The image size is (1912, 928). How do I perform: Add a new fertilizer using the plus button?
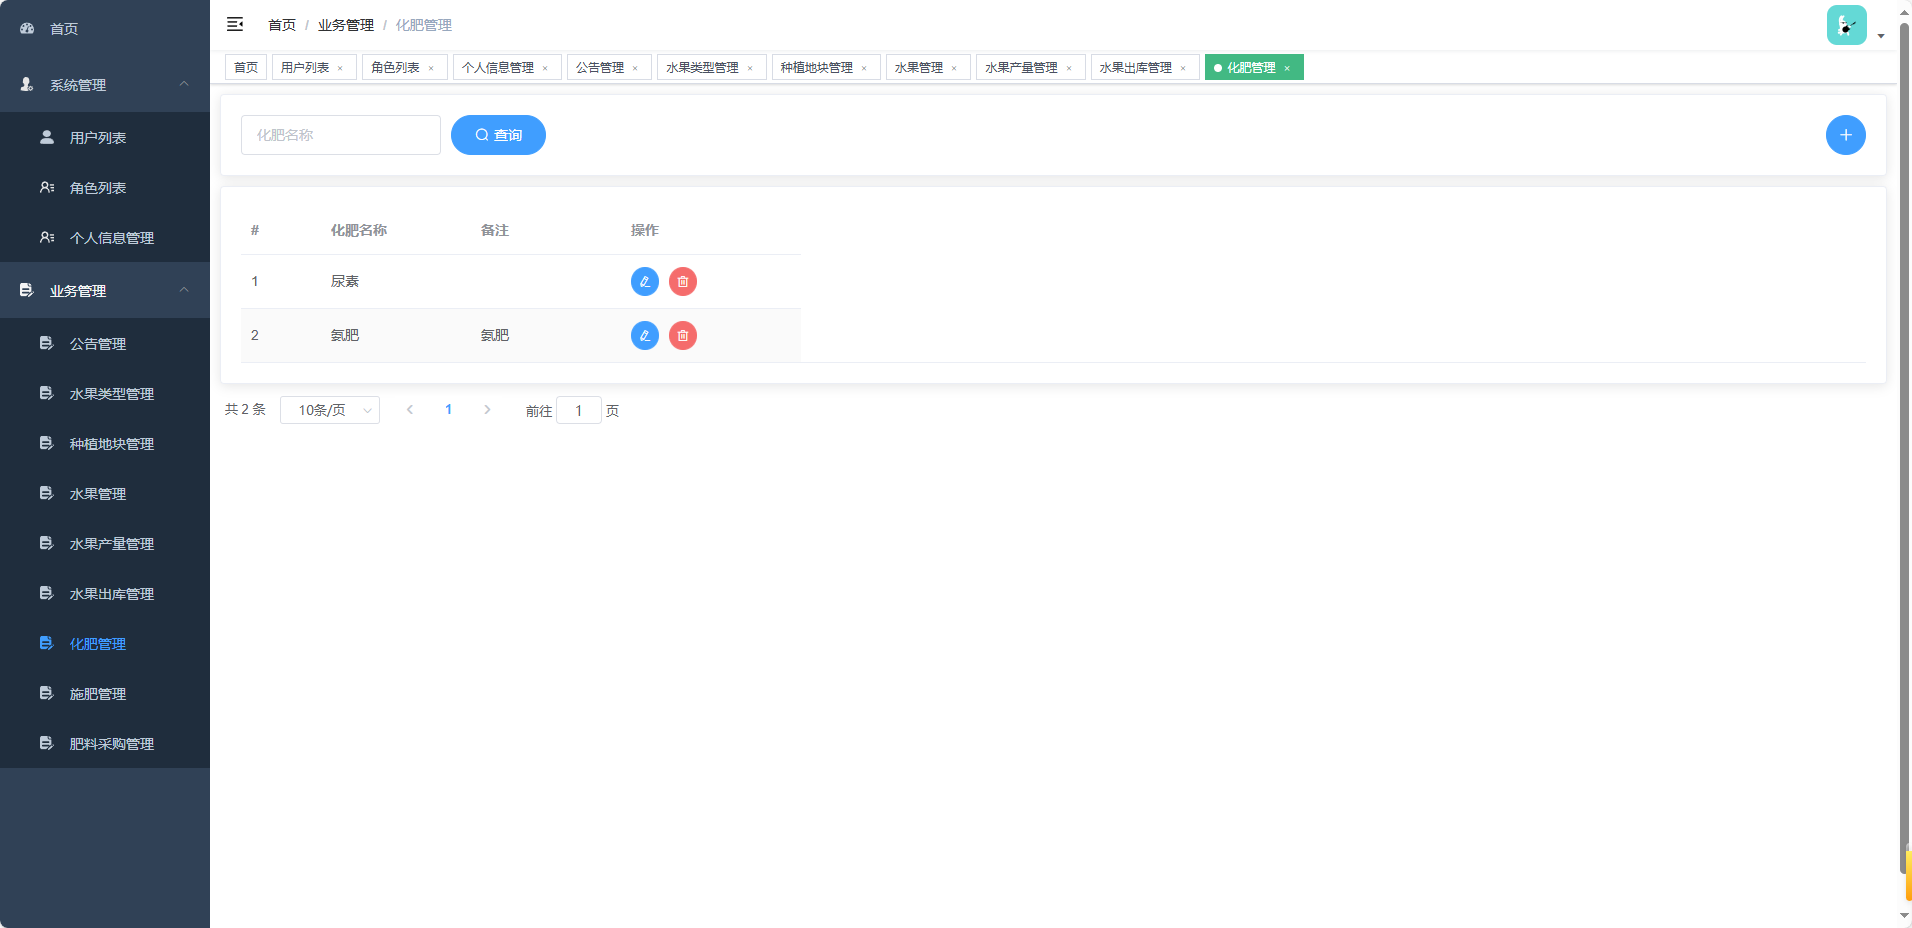(x=1845, y=134)
